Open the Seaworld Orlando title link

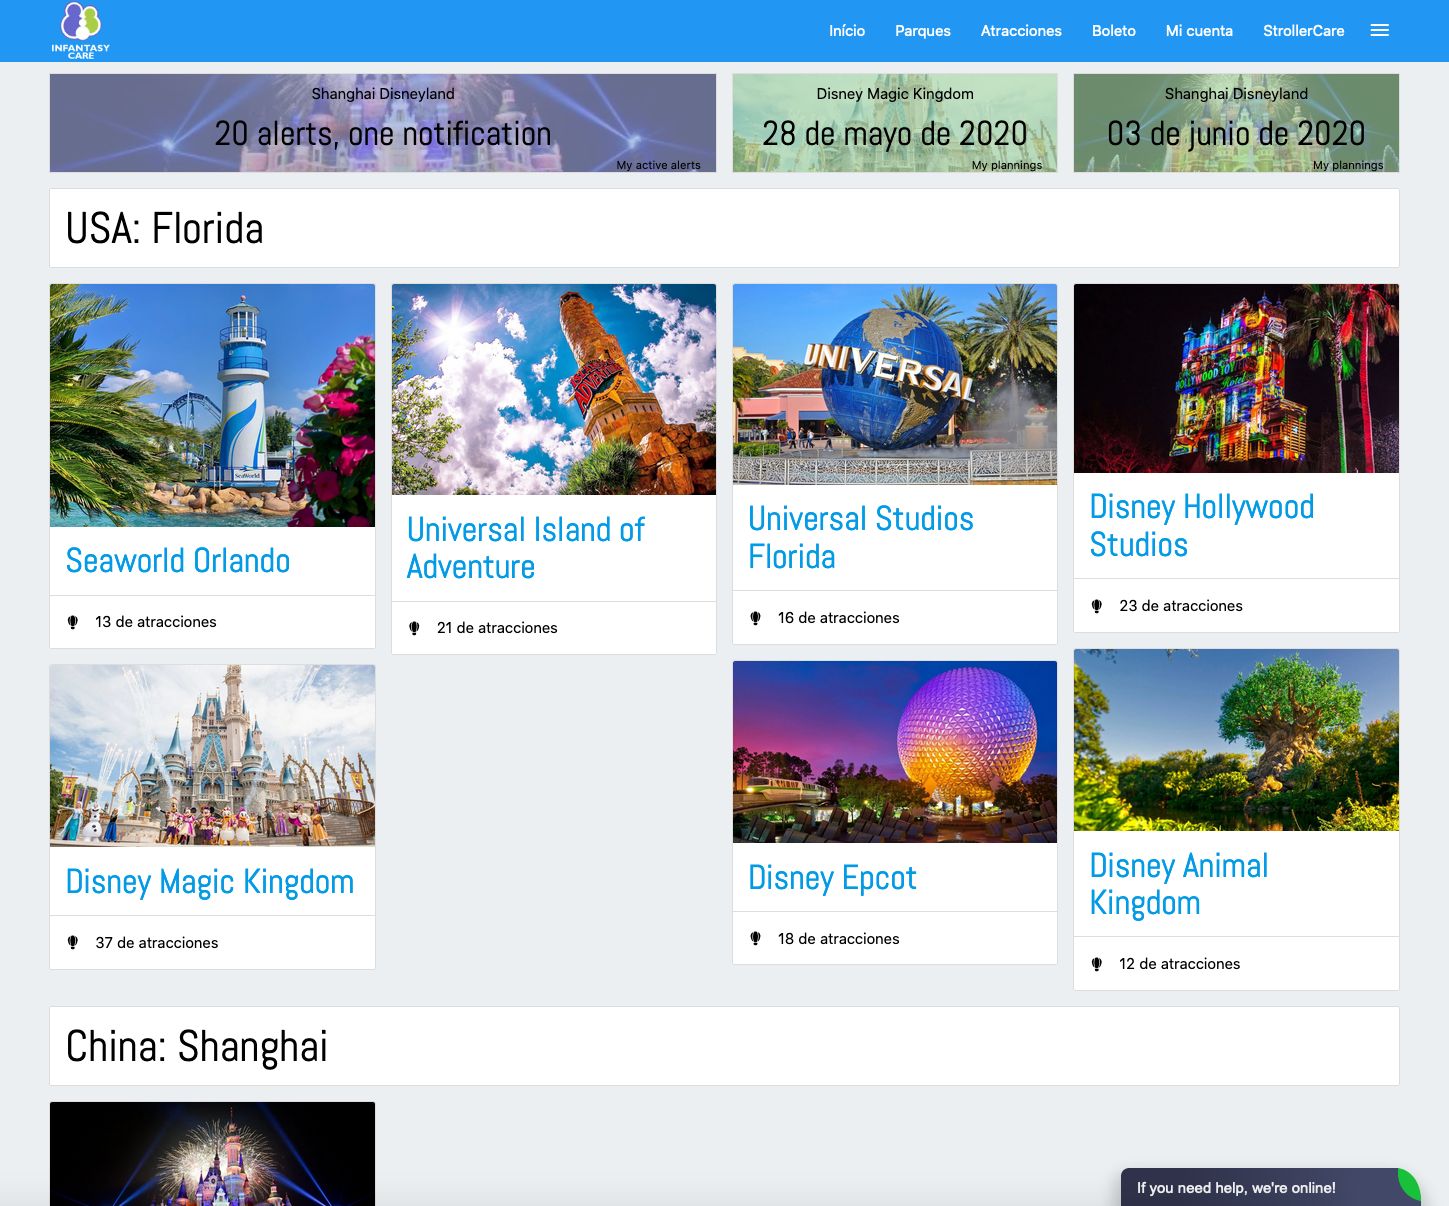point(178,561)
